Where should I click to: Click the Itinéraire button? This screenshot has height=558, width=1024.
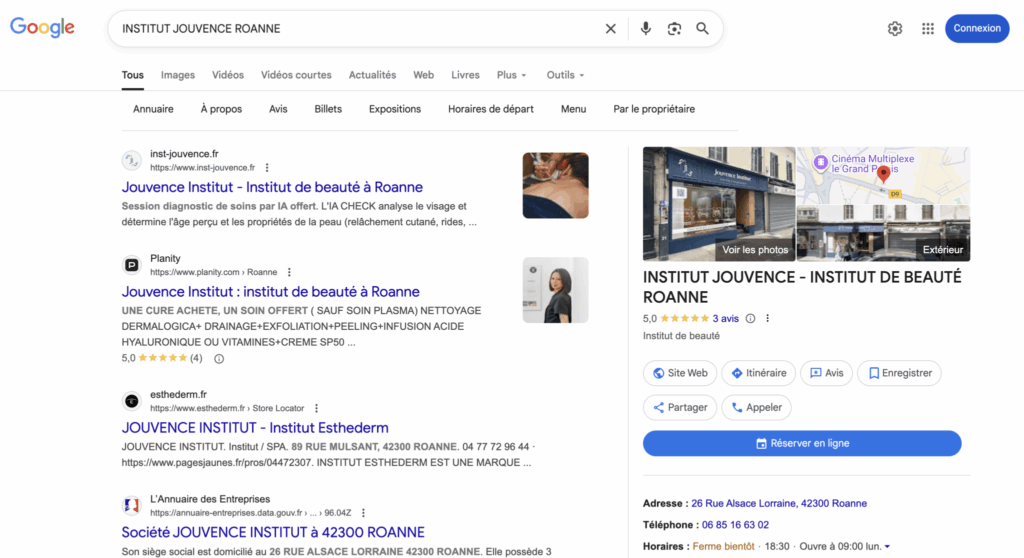[758, 373]
